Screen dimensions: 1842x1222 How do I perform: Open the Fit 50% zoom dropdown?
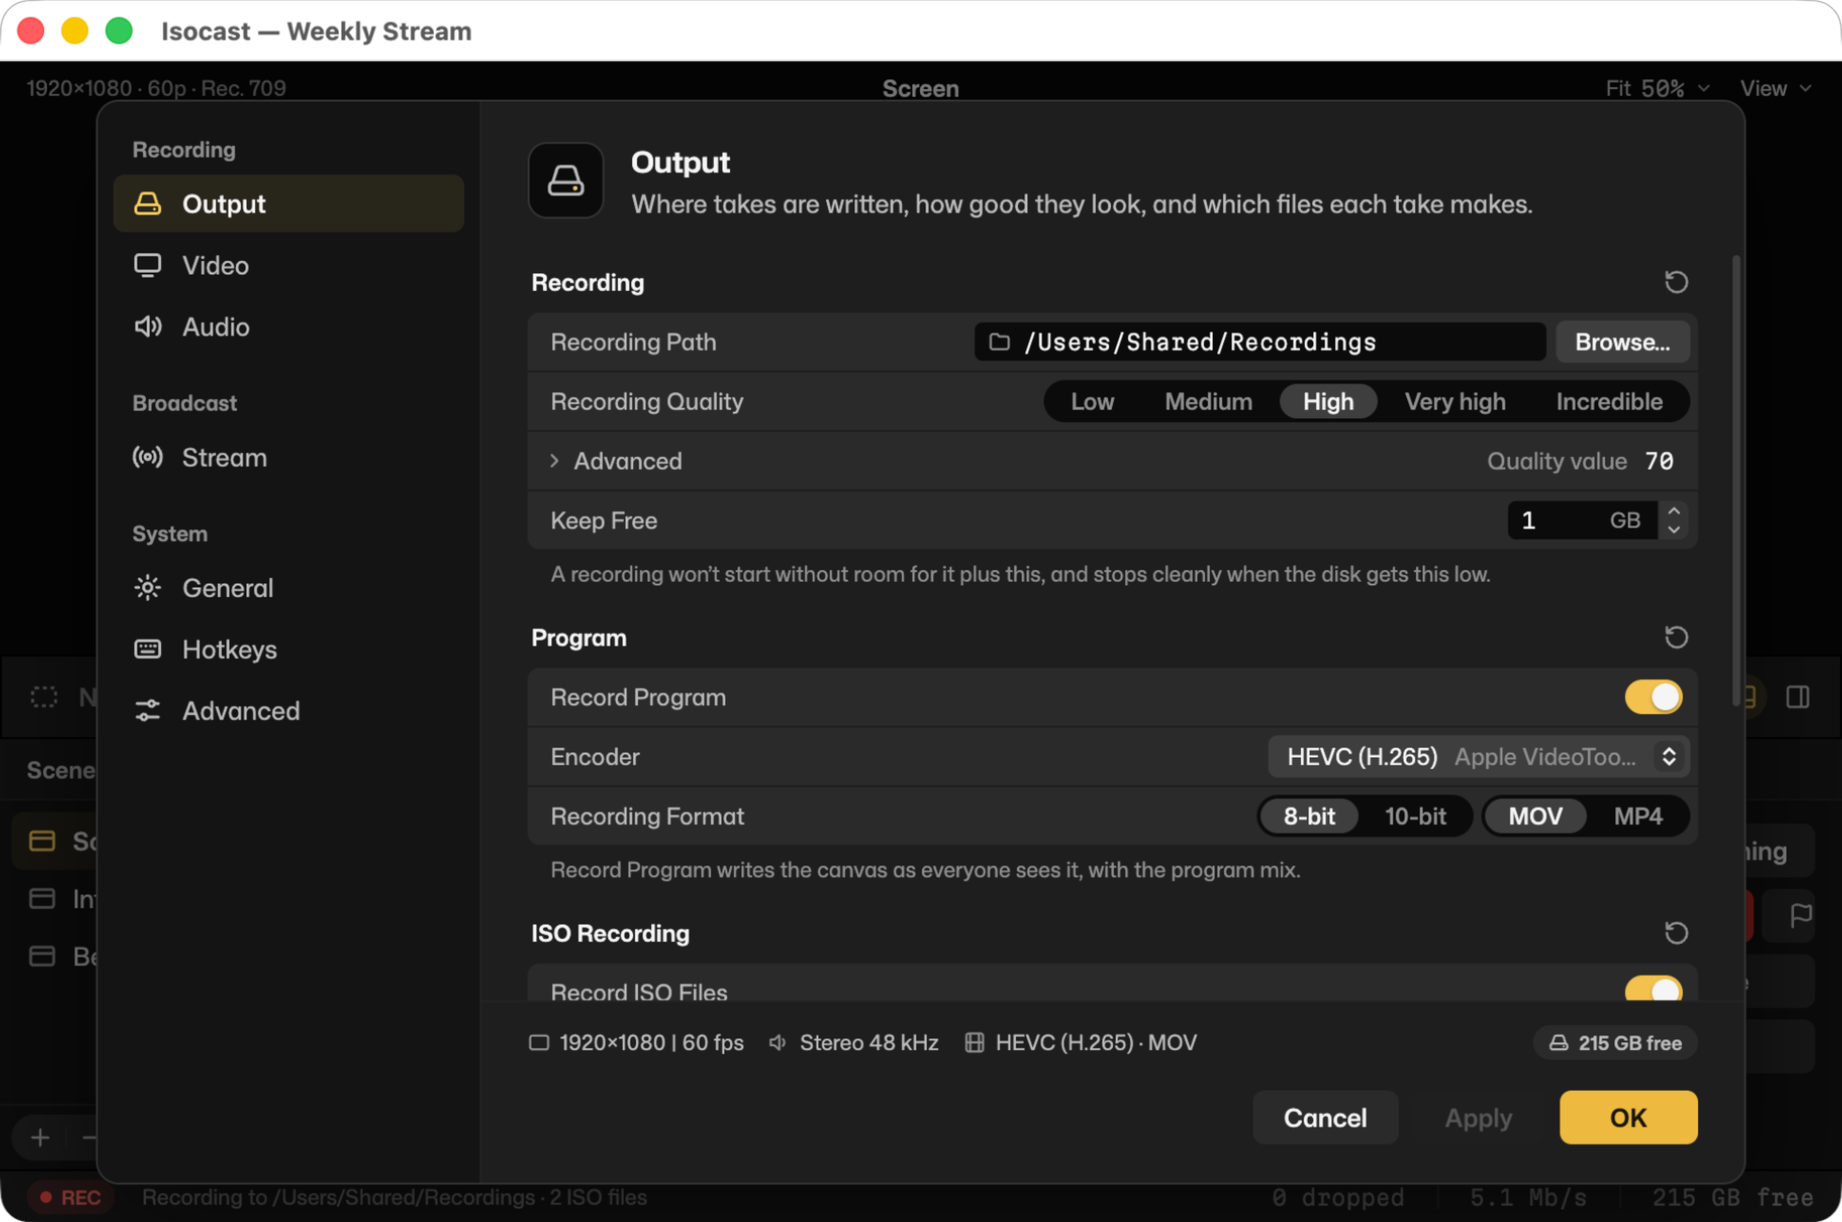click(x=1657, y=88)
